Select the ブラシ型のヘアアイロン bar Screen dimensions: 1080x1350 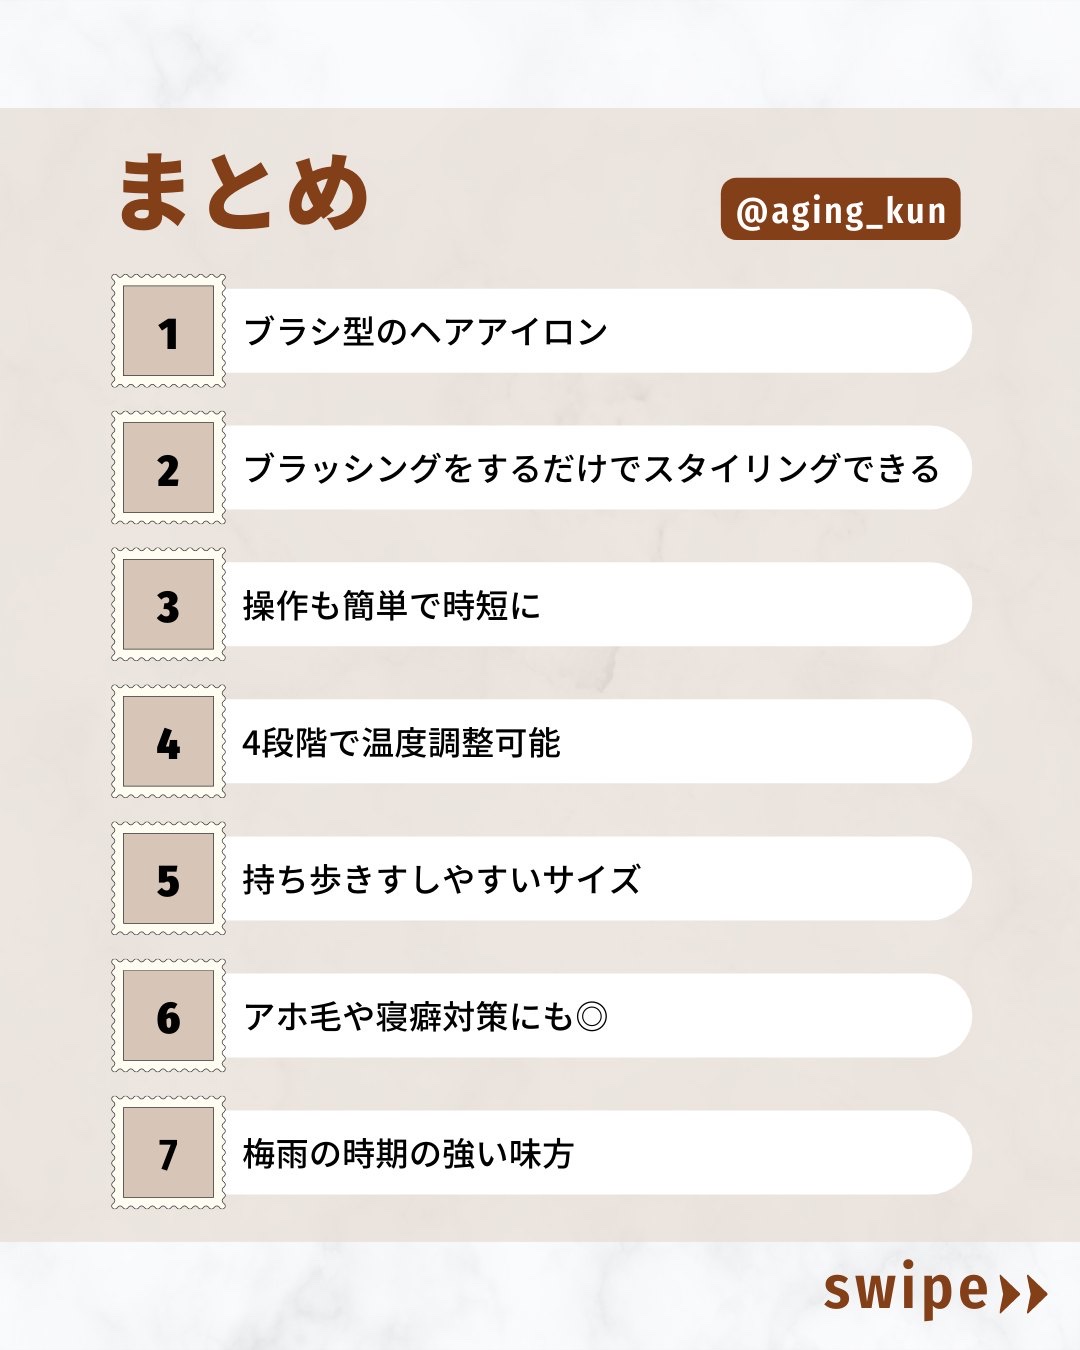click(x=598, y=331)
